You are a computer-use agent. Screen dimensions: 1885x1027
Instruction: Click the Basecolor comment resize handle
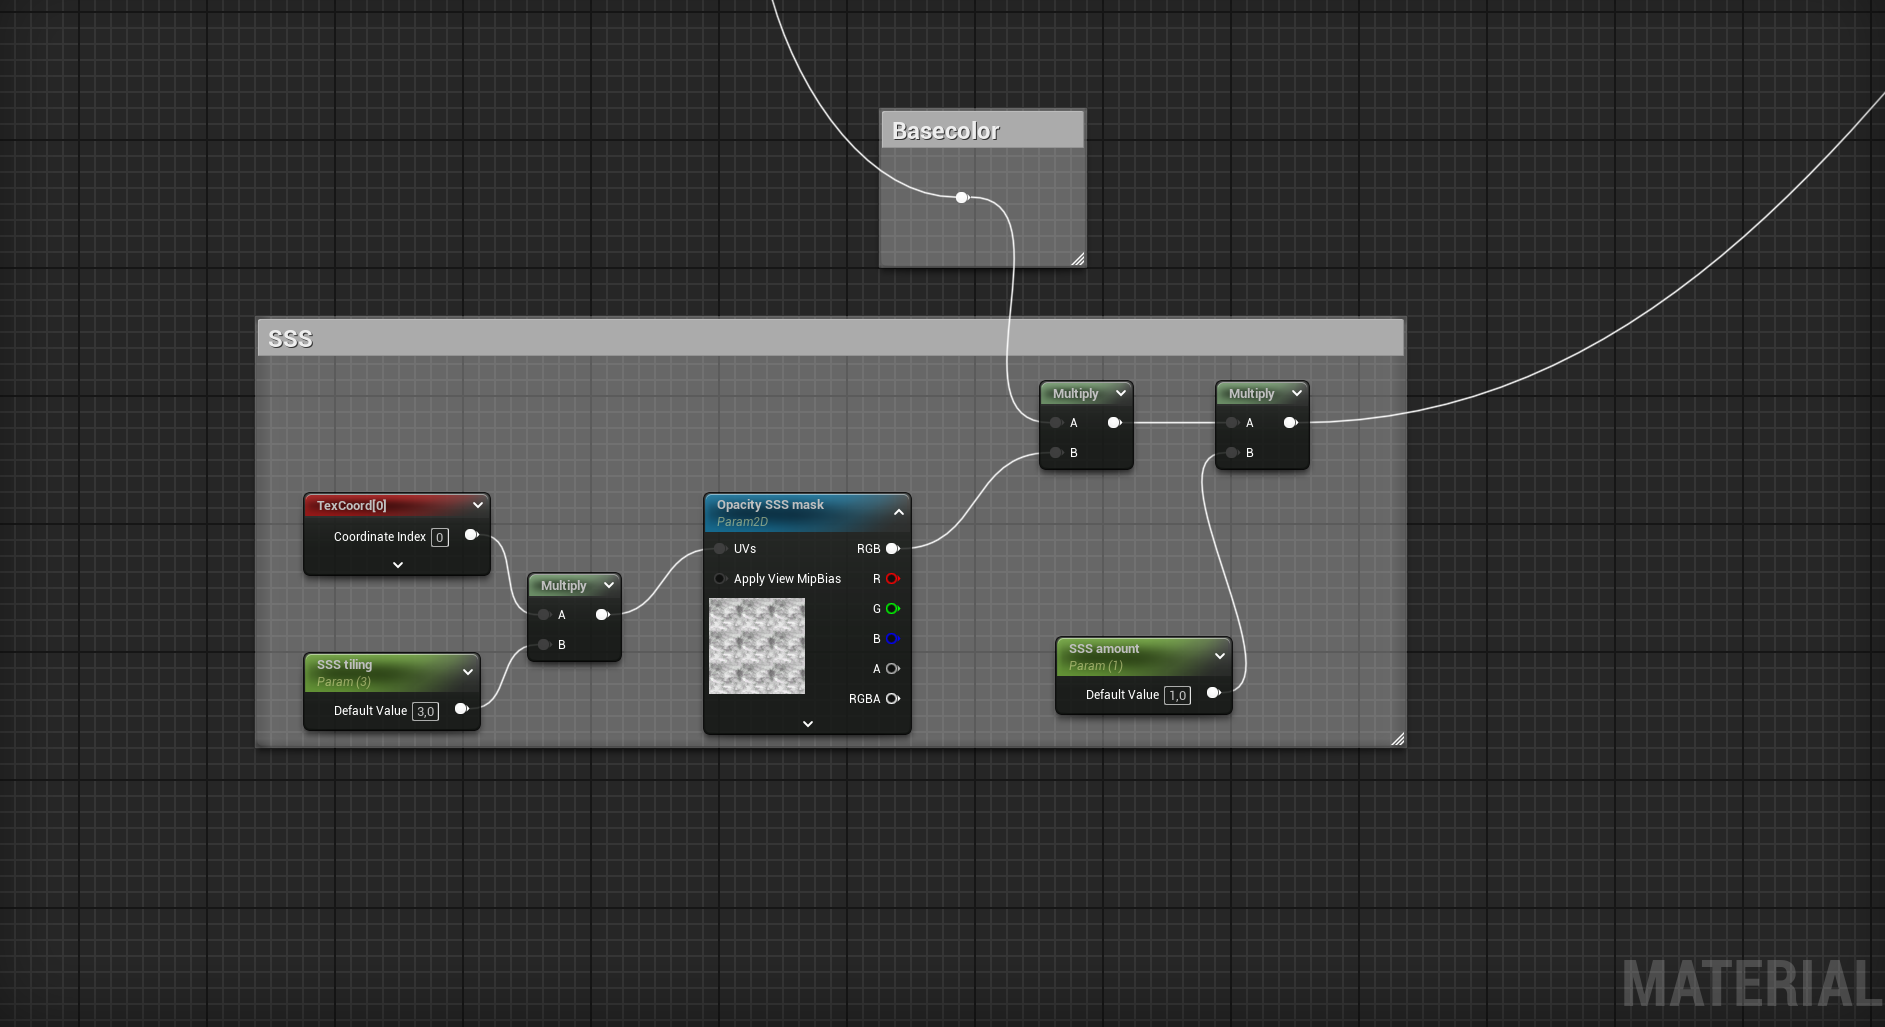coord(1077,259)
